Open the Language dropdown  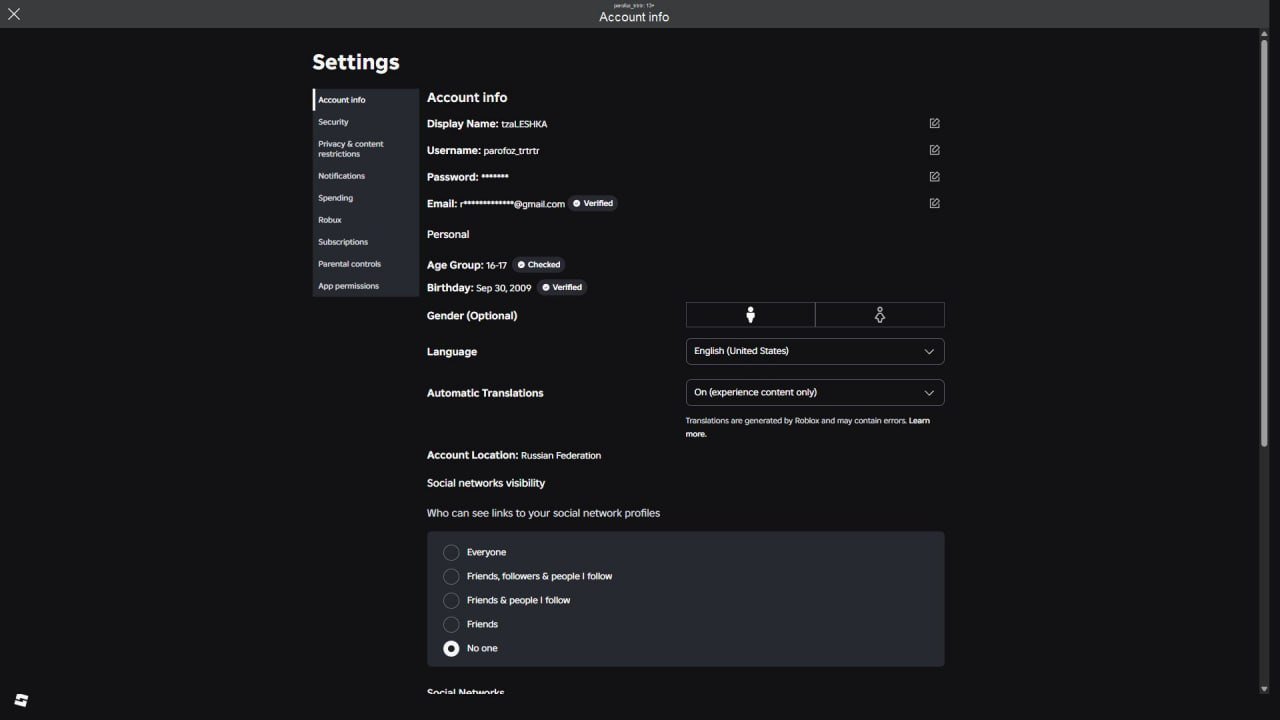point(815,351)
